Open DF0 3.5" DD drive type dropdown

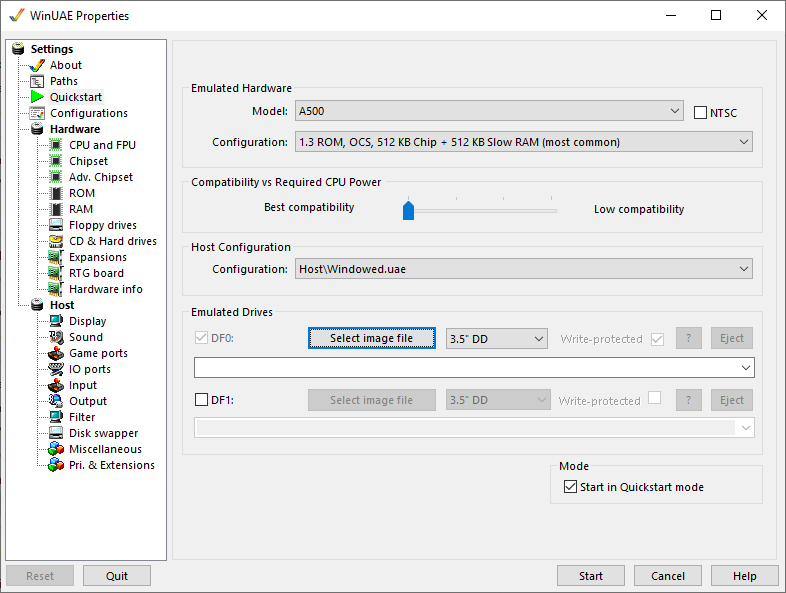click(x=496, y=339)
